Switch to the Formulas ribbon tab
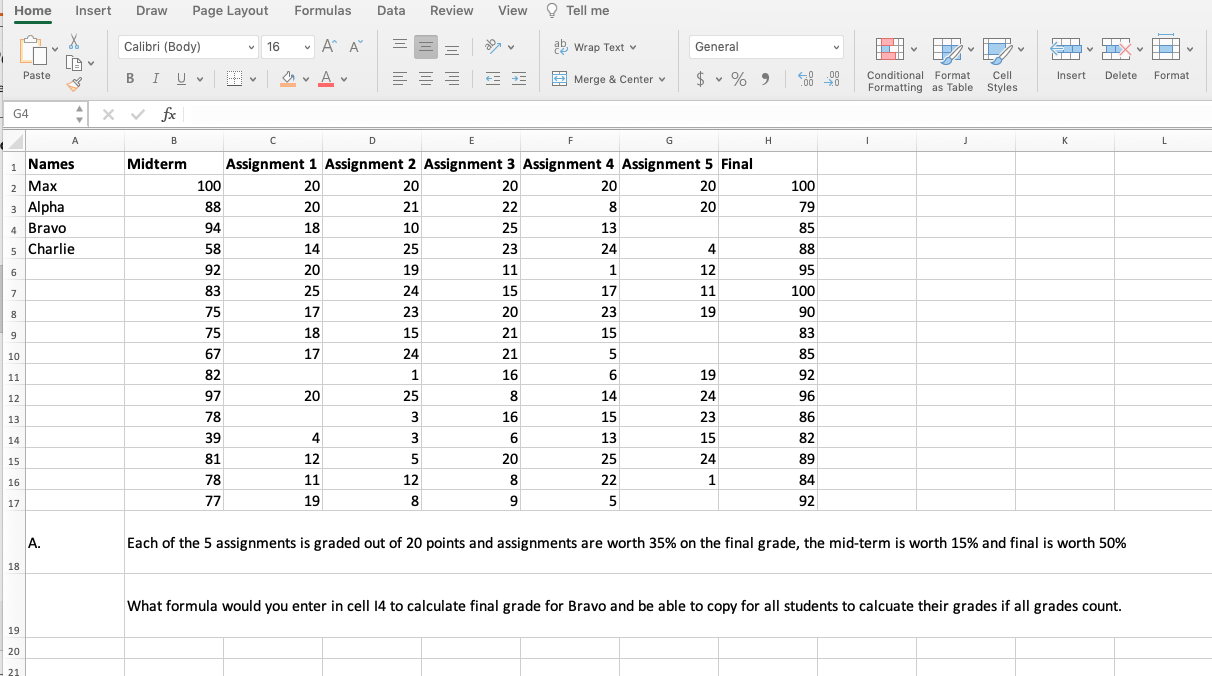The image size is (1212, 676). click(322, 11)
